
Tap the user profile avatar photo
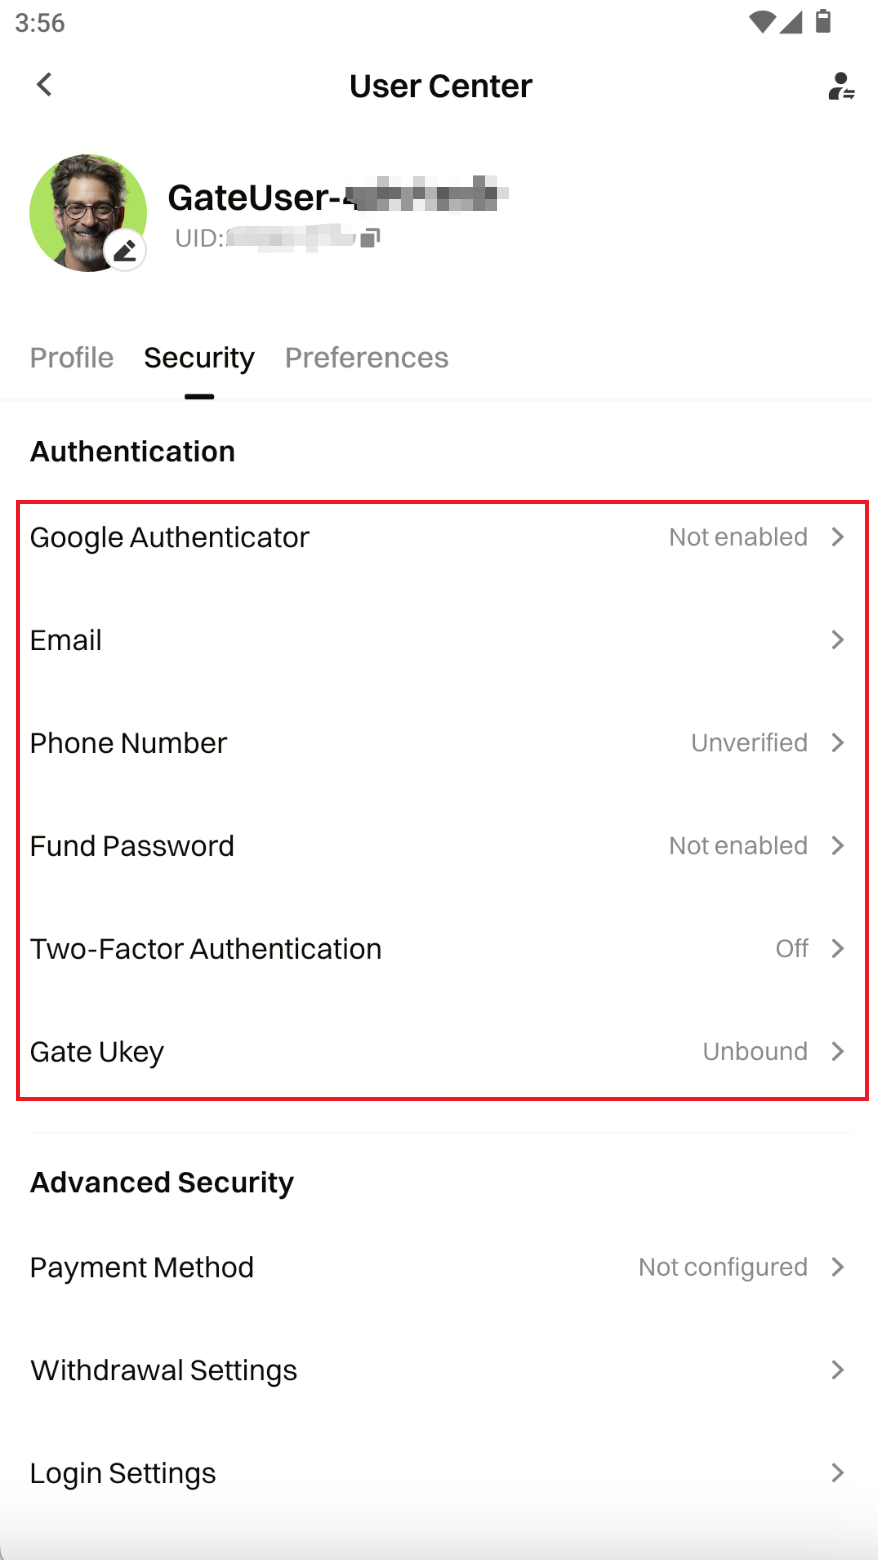[x=86, y=211]
